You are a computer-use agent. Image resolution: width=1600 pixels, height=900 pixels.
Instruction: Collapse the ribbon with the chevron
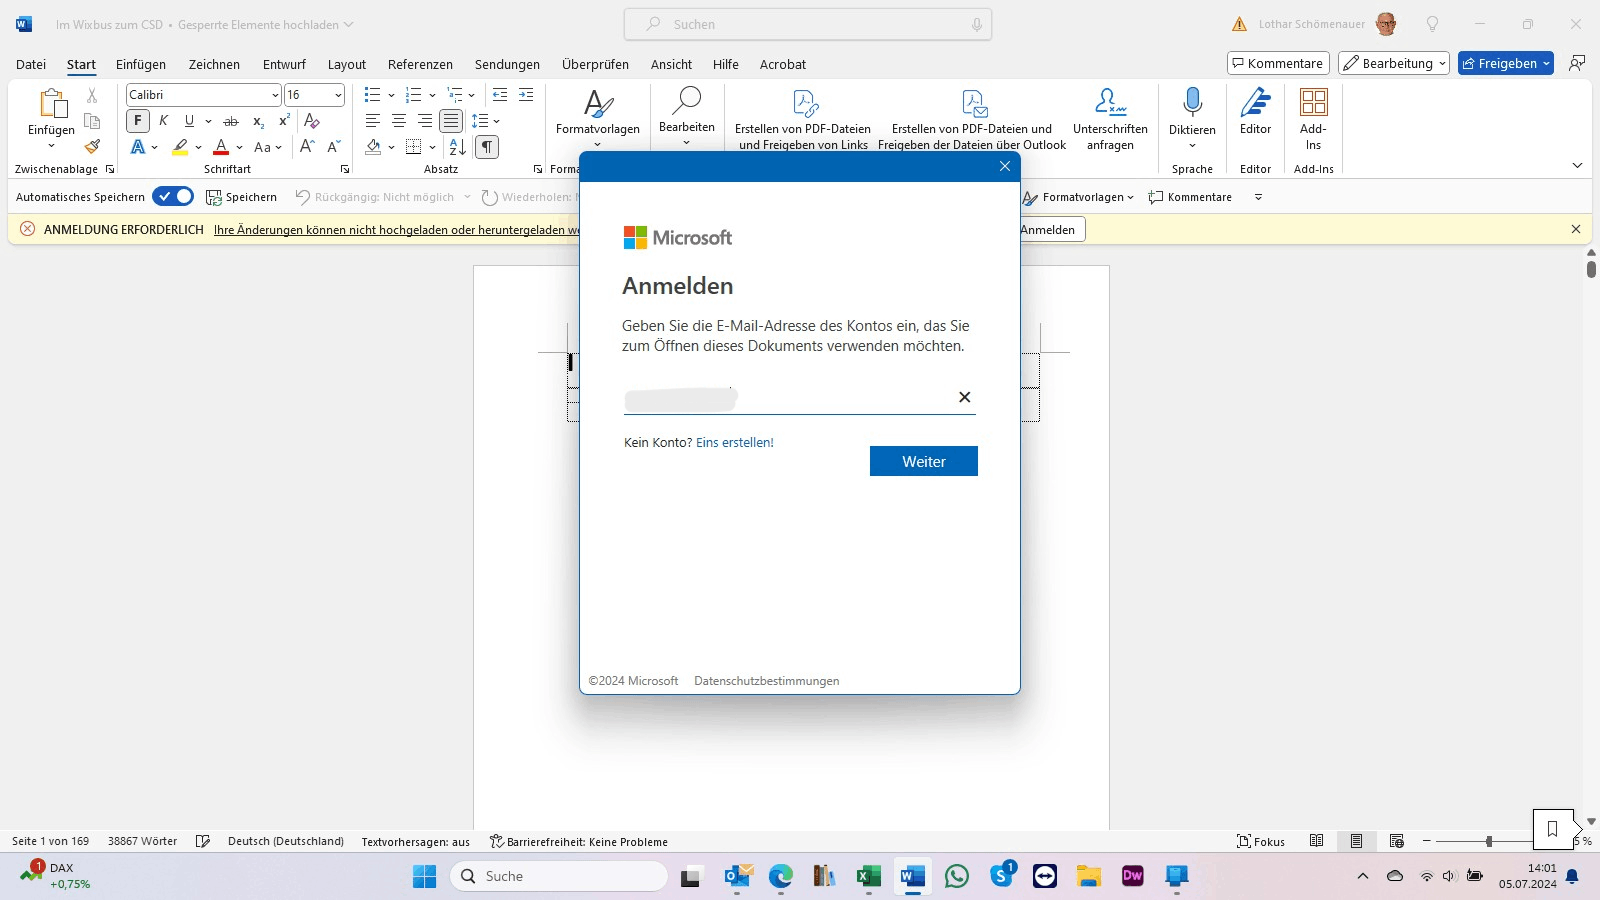pos(1577,165)
